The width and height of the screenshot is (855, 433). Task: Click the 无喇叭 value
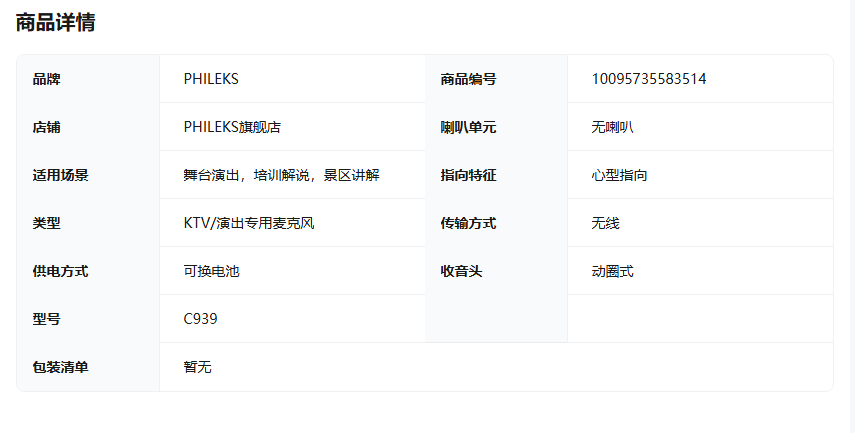612,127
